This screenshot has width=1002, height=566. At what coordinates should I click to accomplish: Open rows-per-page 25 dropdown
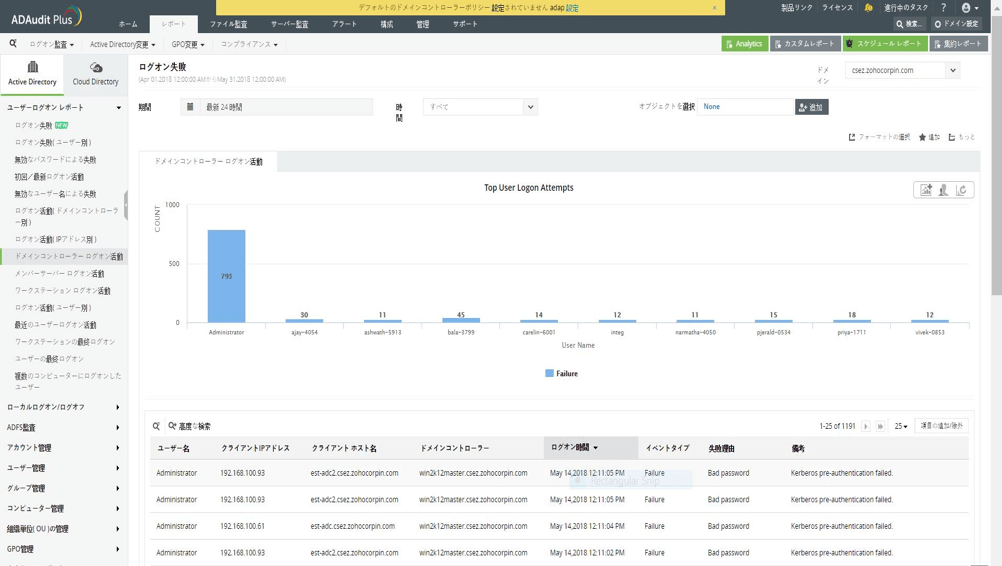click(x=901, y=426)
